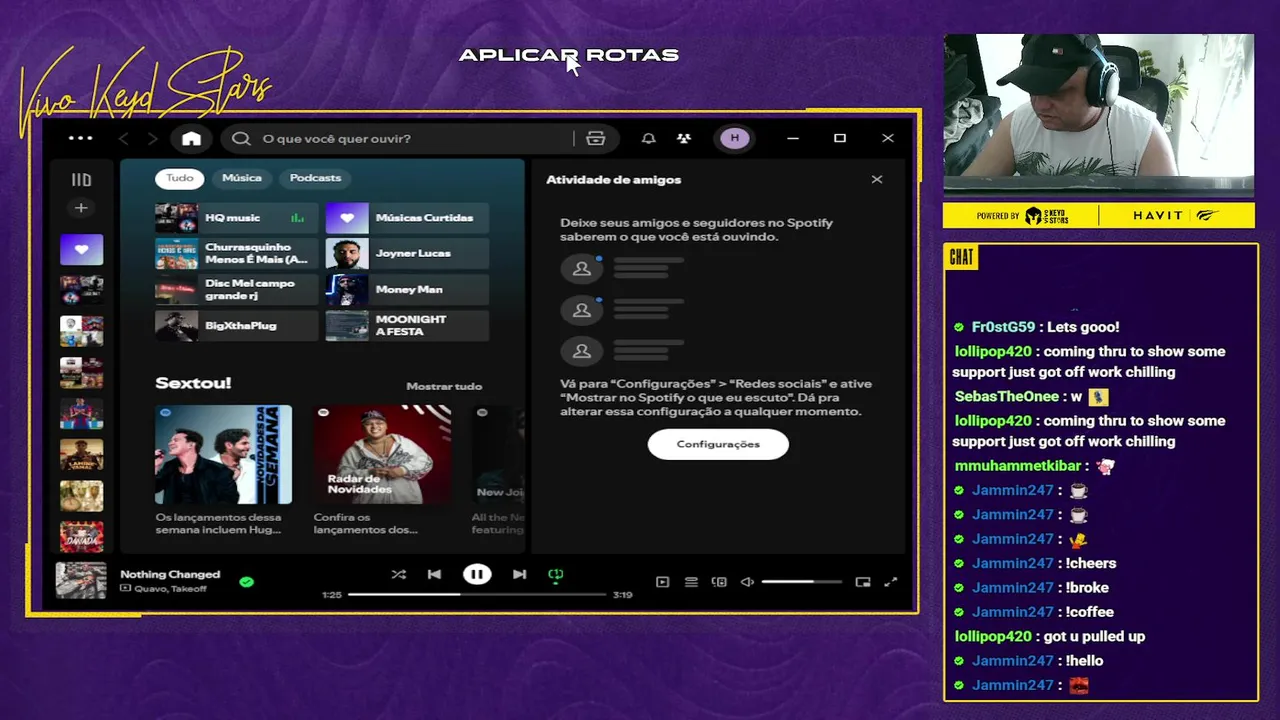The height and width of the screenshot is (720, 1280).
Task: Open the mini player icon
Action: [863, 582]
